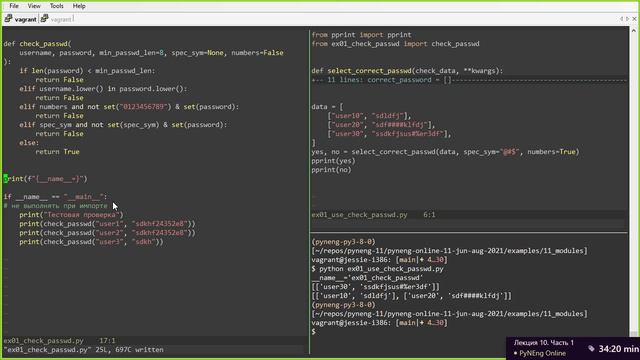
Task: Click the 'elif spec_sym and not set' line
Action: [123, 124]
